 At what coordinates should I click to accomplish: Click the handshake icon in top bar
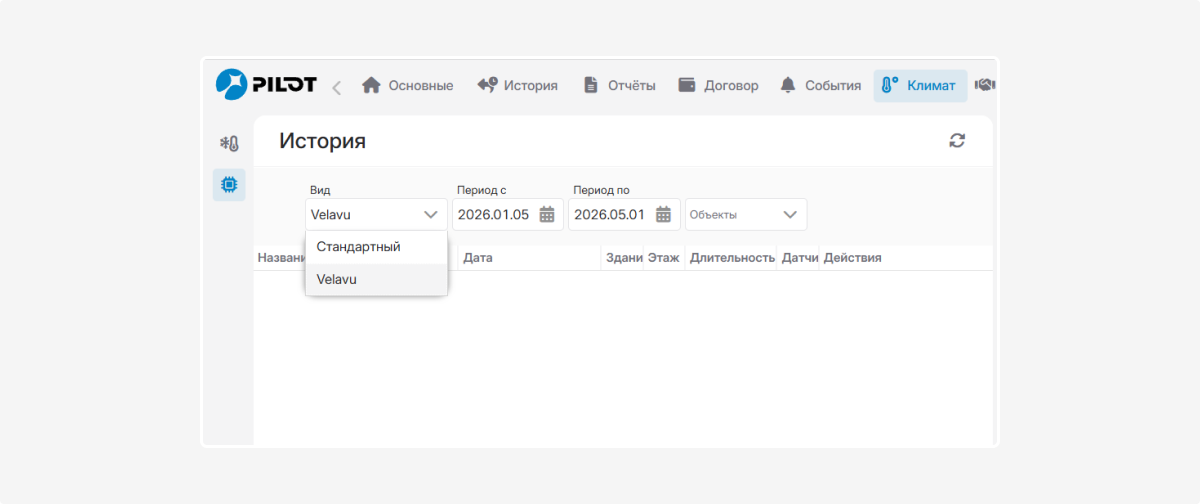point(984,85)
